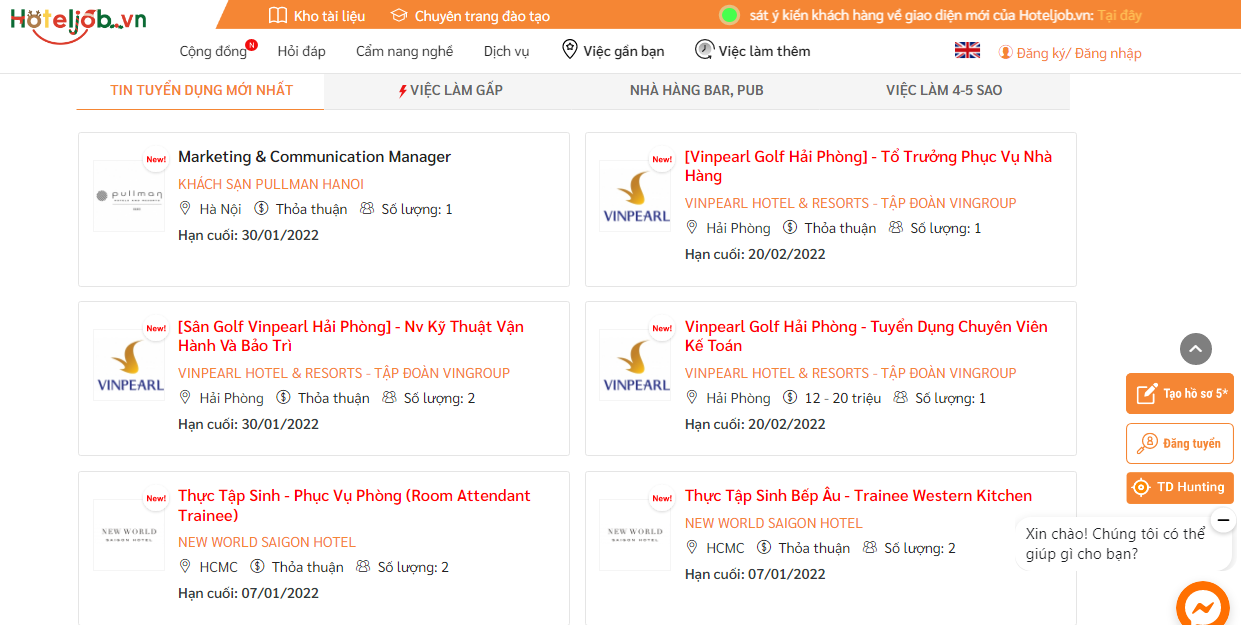The image size is (1241, 625).
Task: Click the scroll-to-top arrow button
Action: coord(1196,349)
